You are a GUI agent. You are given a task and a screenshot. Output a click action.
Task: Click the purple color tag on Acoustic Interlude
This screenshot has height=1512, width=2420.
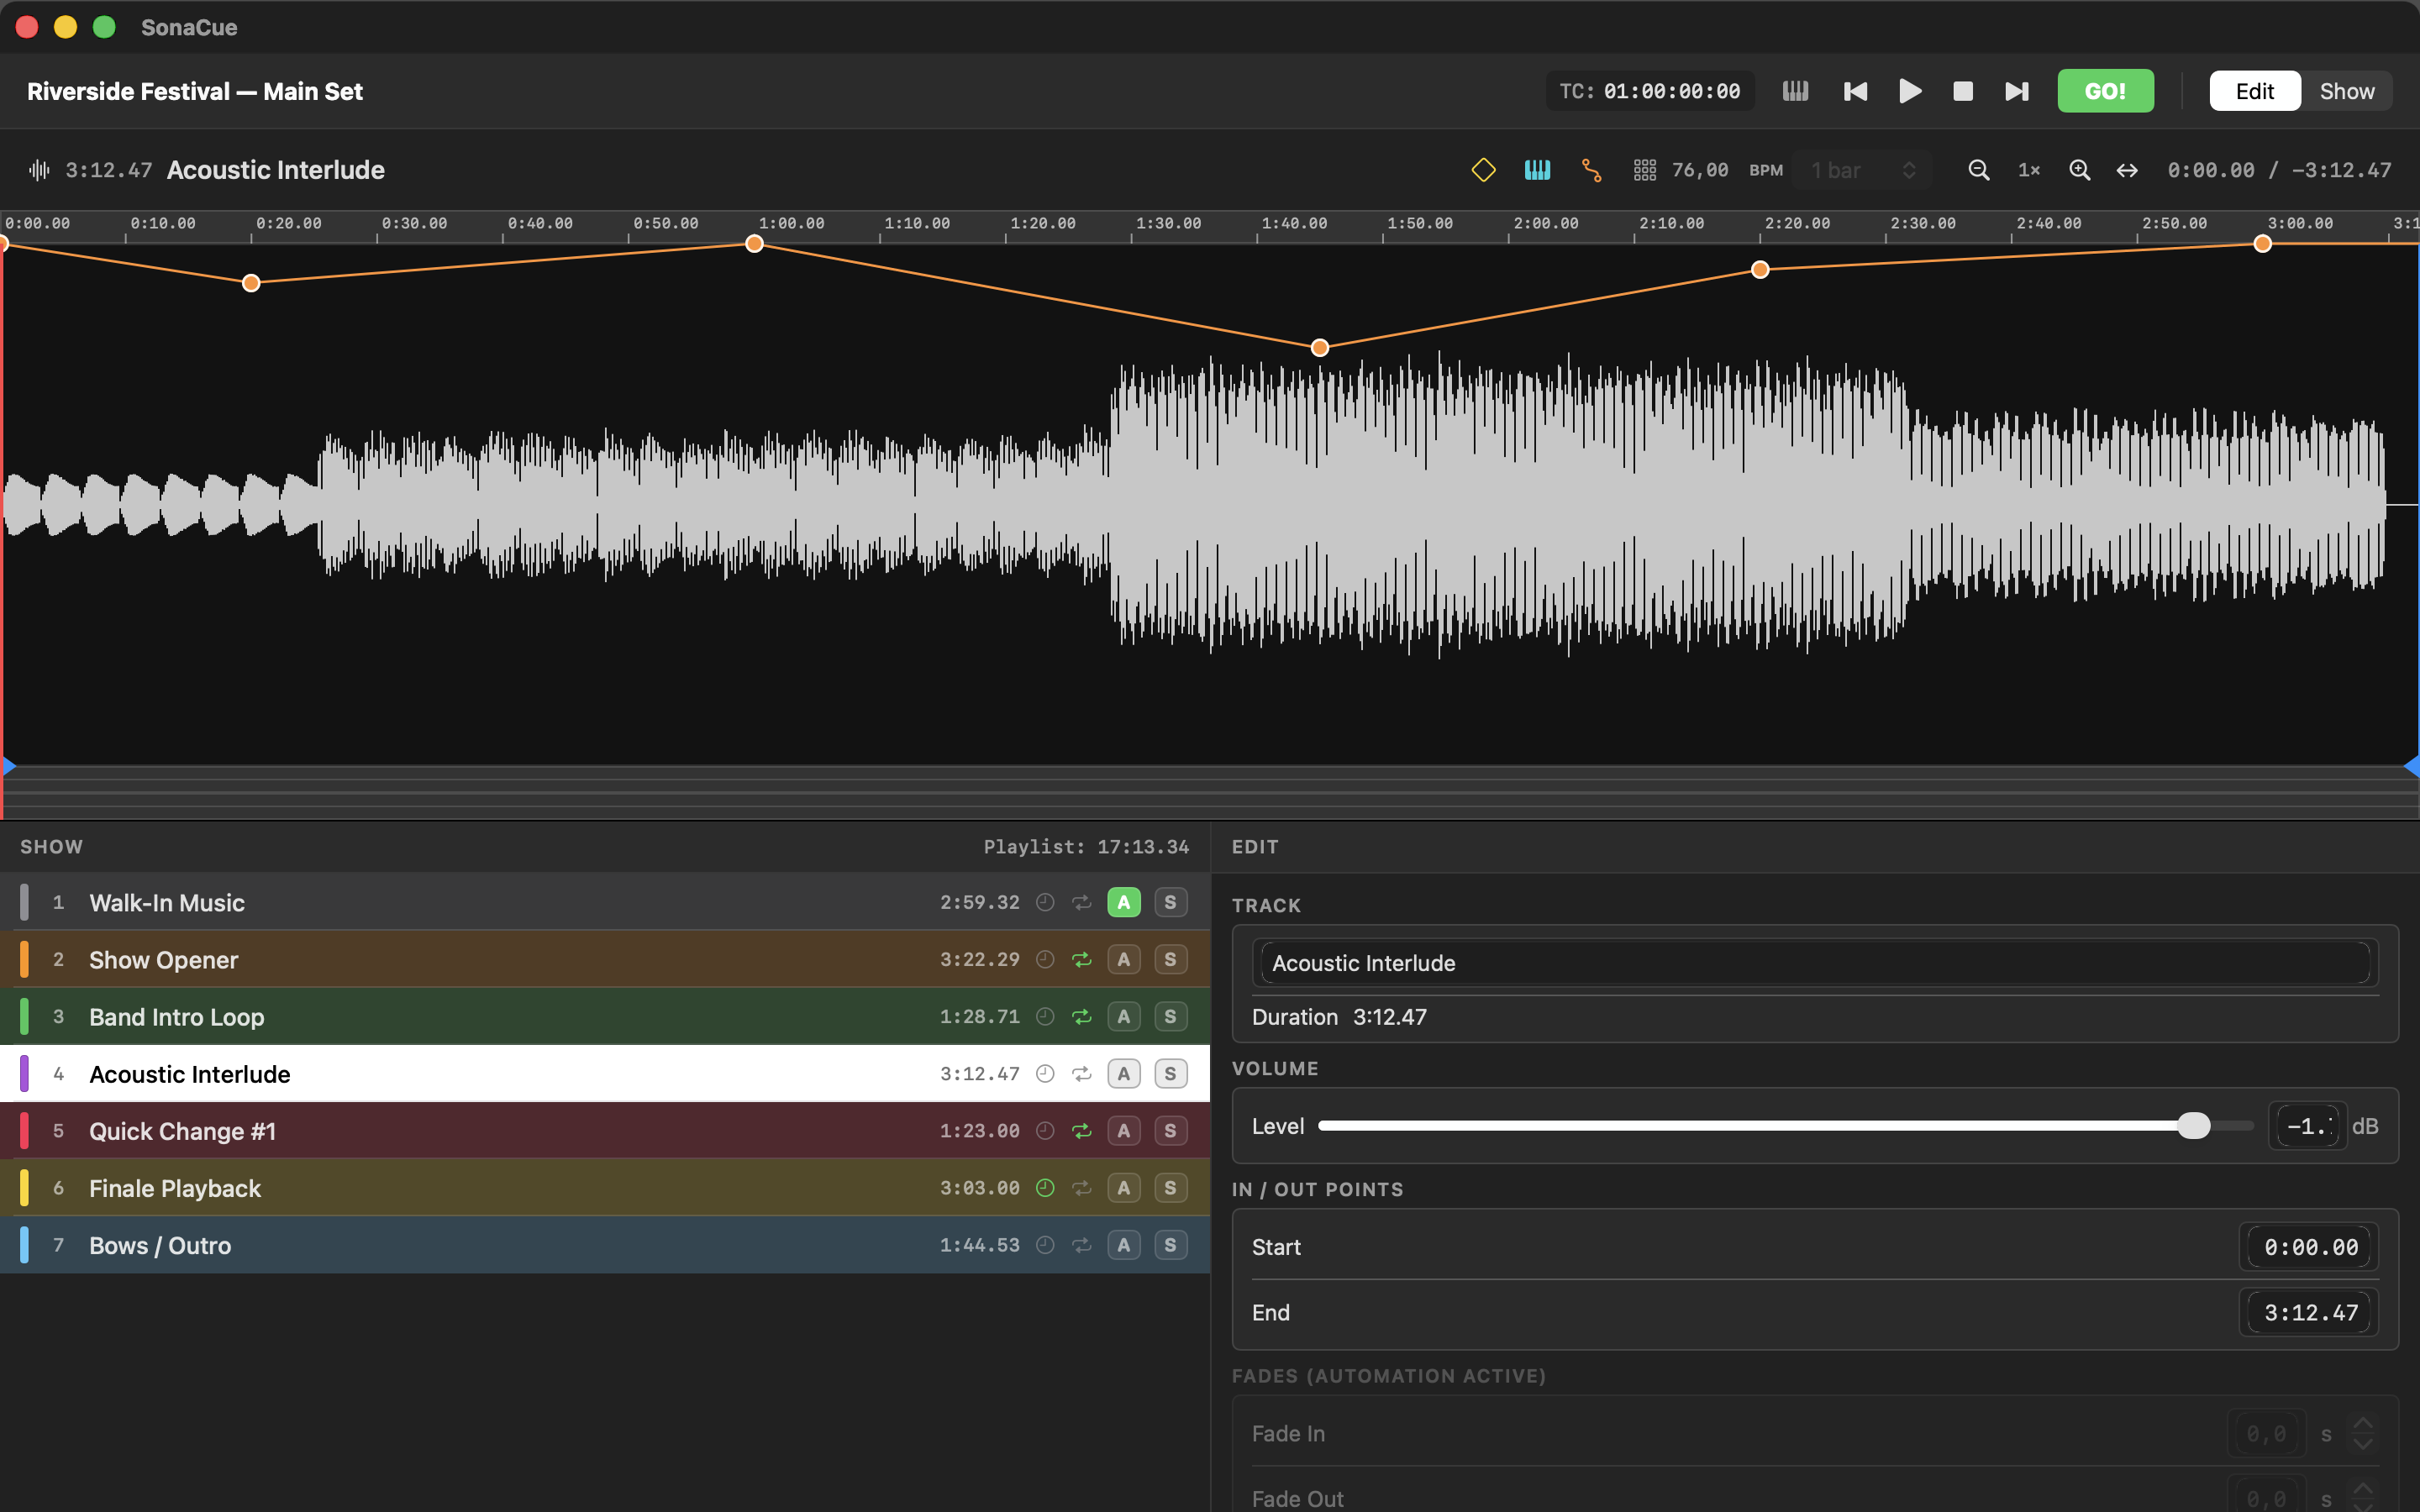click(24, 1073)
